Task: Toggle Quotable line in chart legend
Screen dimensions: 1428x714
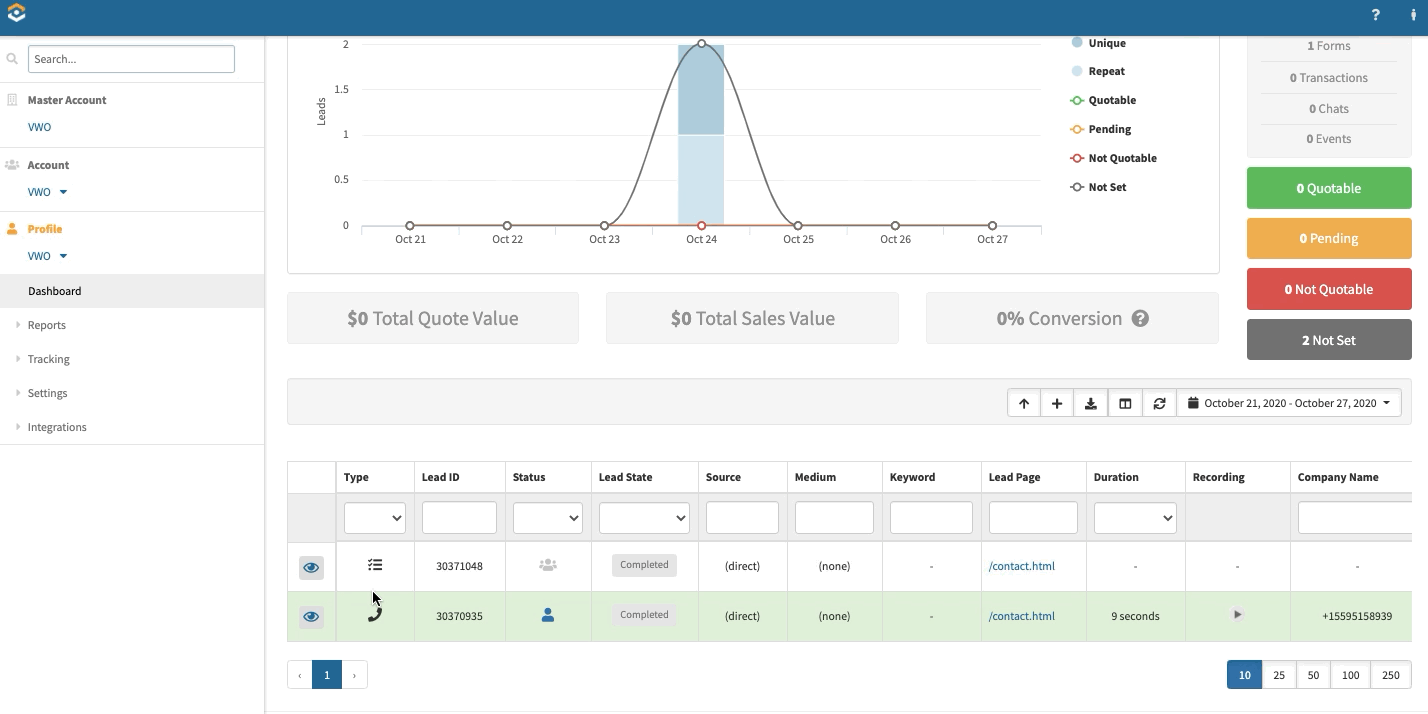Action: (x=1103, y=100)
